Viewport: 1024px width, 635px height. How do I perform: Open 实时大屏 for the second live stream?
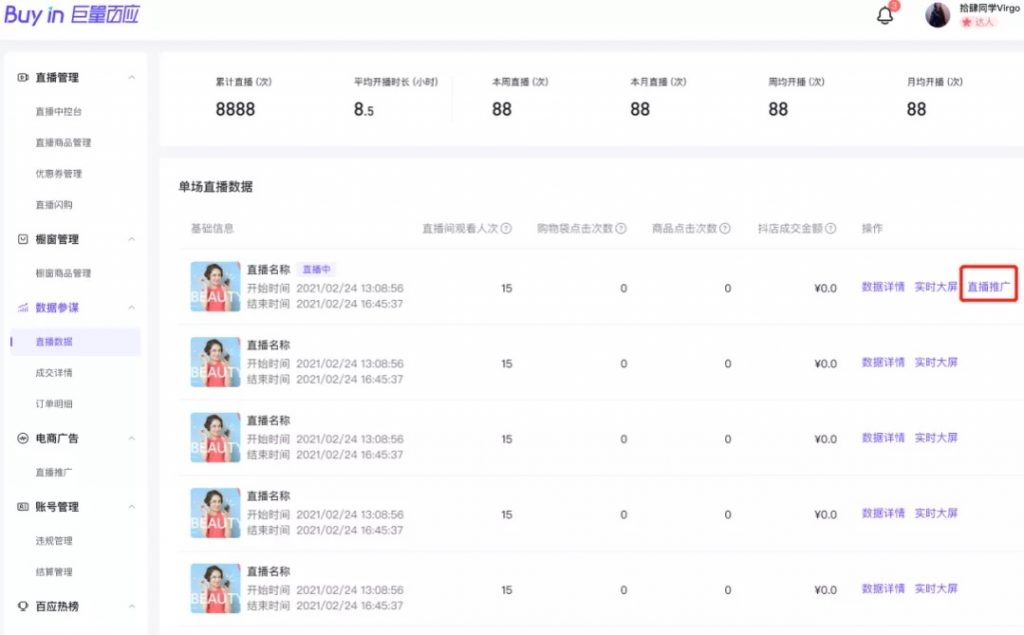pos(936,362)
